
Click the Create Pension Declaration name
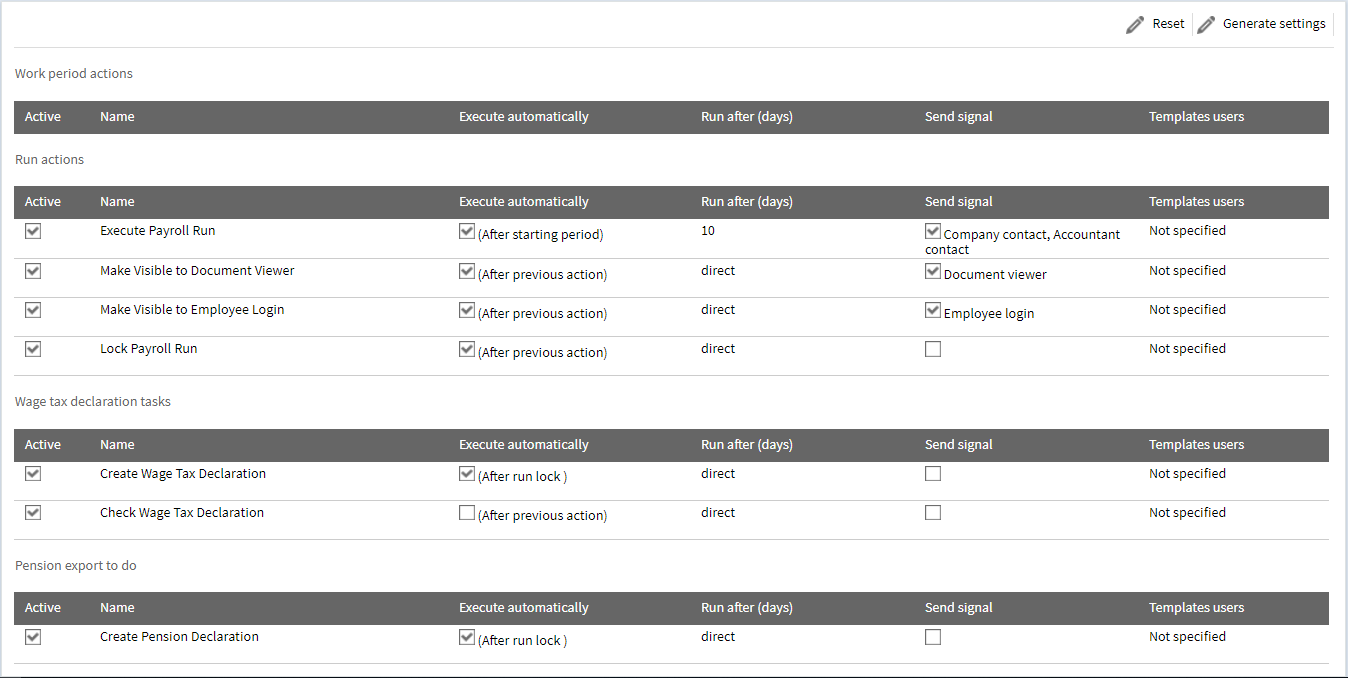(x=179, y=637)
